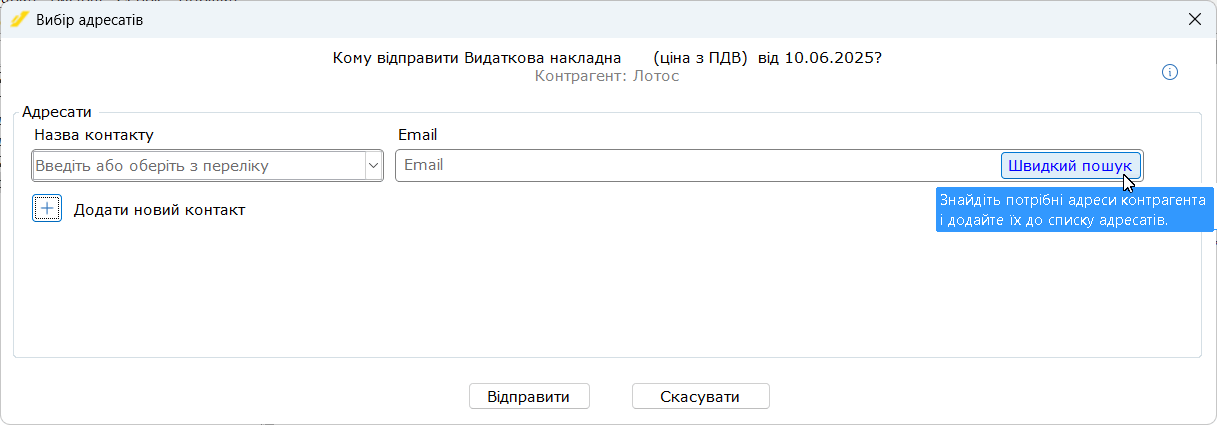Click the empty area of Адресати panel
1217x425 pixels.
[606, 290]
